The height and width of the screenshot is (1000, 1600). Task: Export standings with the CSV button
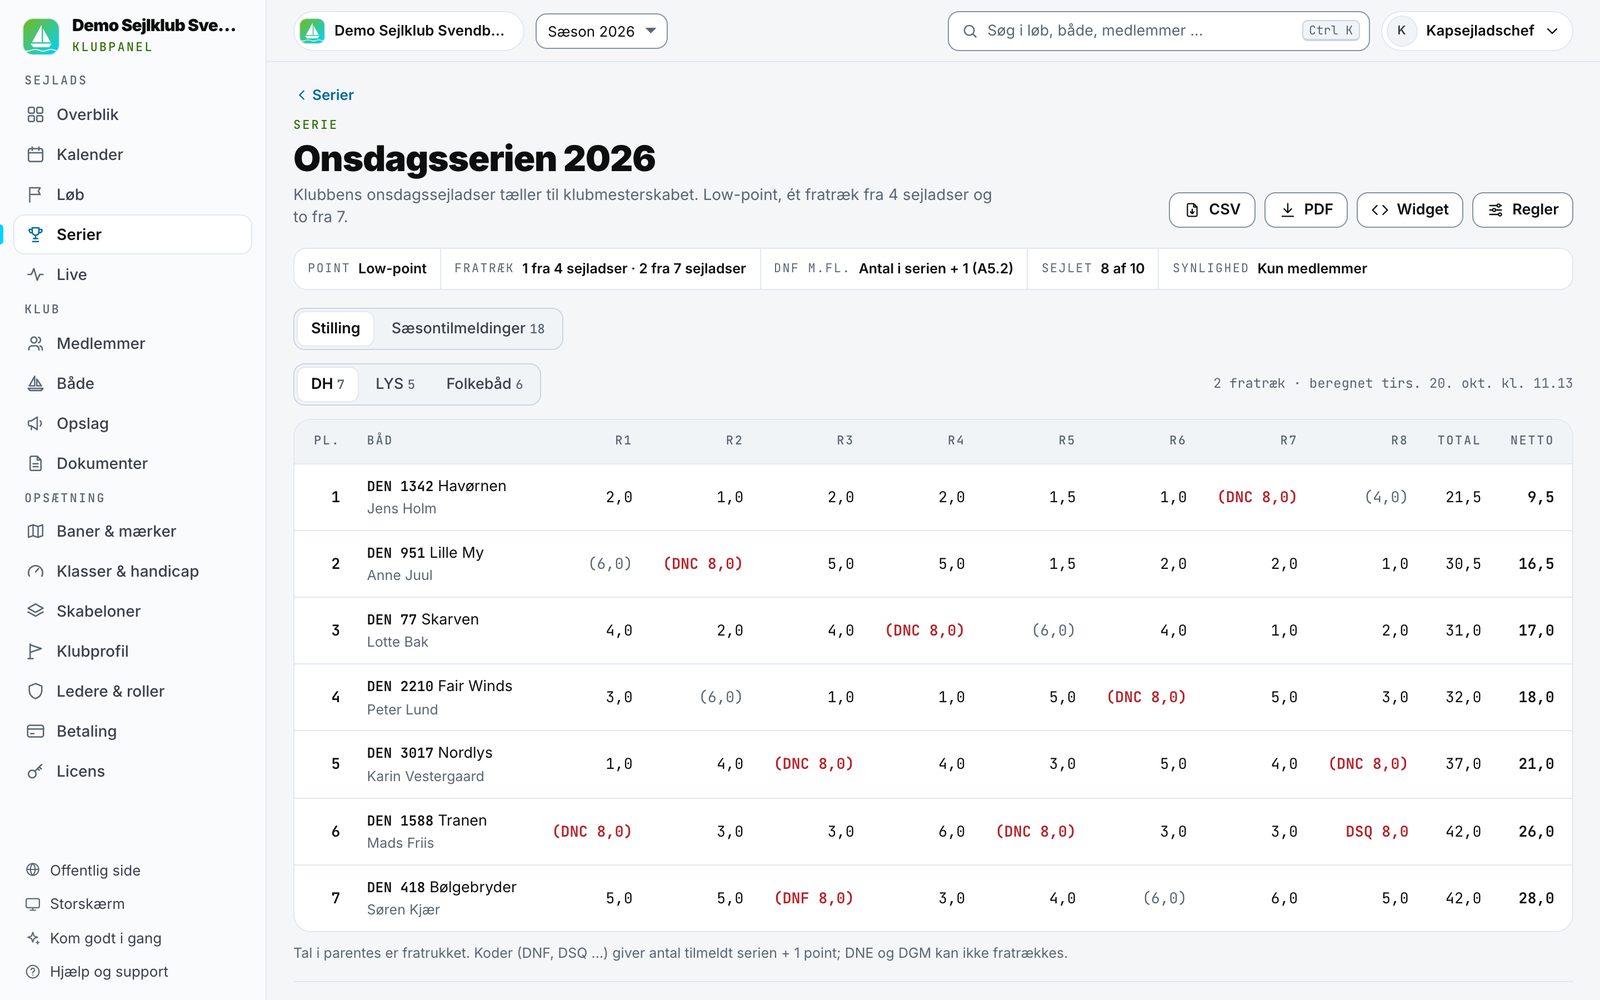(x=1212, y=210)
